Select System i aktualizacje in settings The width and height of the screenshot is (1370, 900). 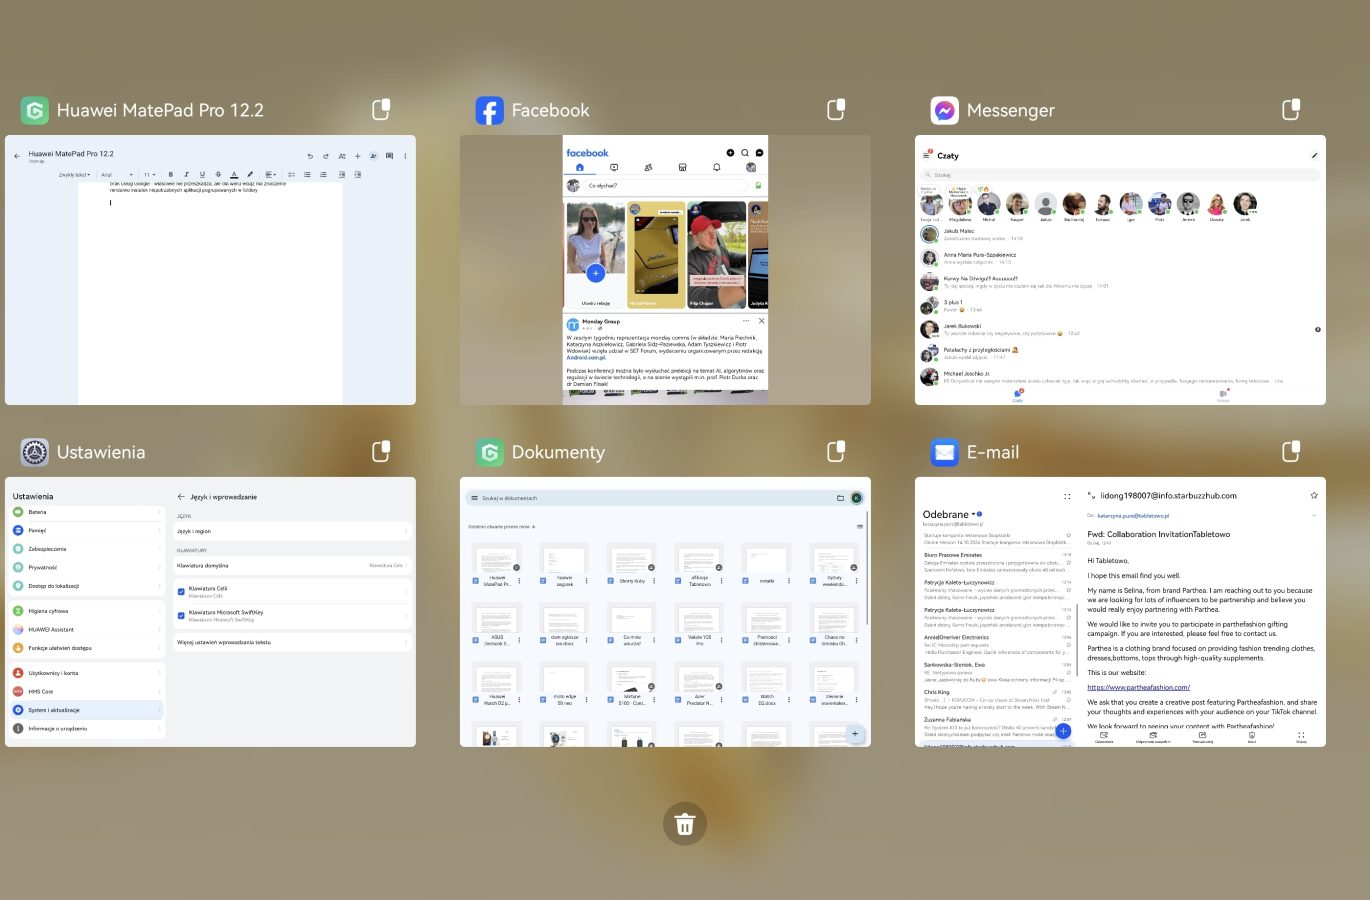pyautogui.click(x=87, y=710)
